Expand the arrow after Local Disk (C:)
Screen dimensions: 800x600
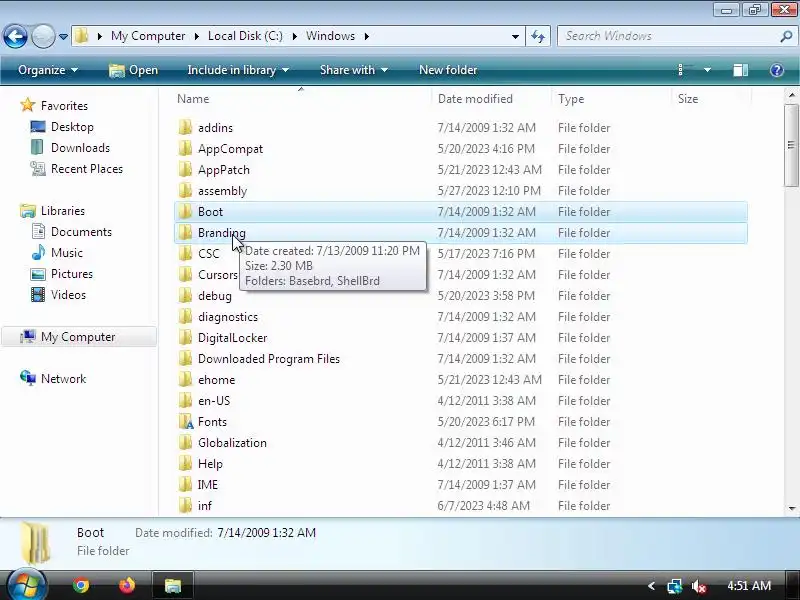tap(294, 36)
